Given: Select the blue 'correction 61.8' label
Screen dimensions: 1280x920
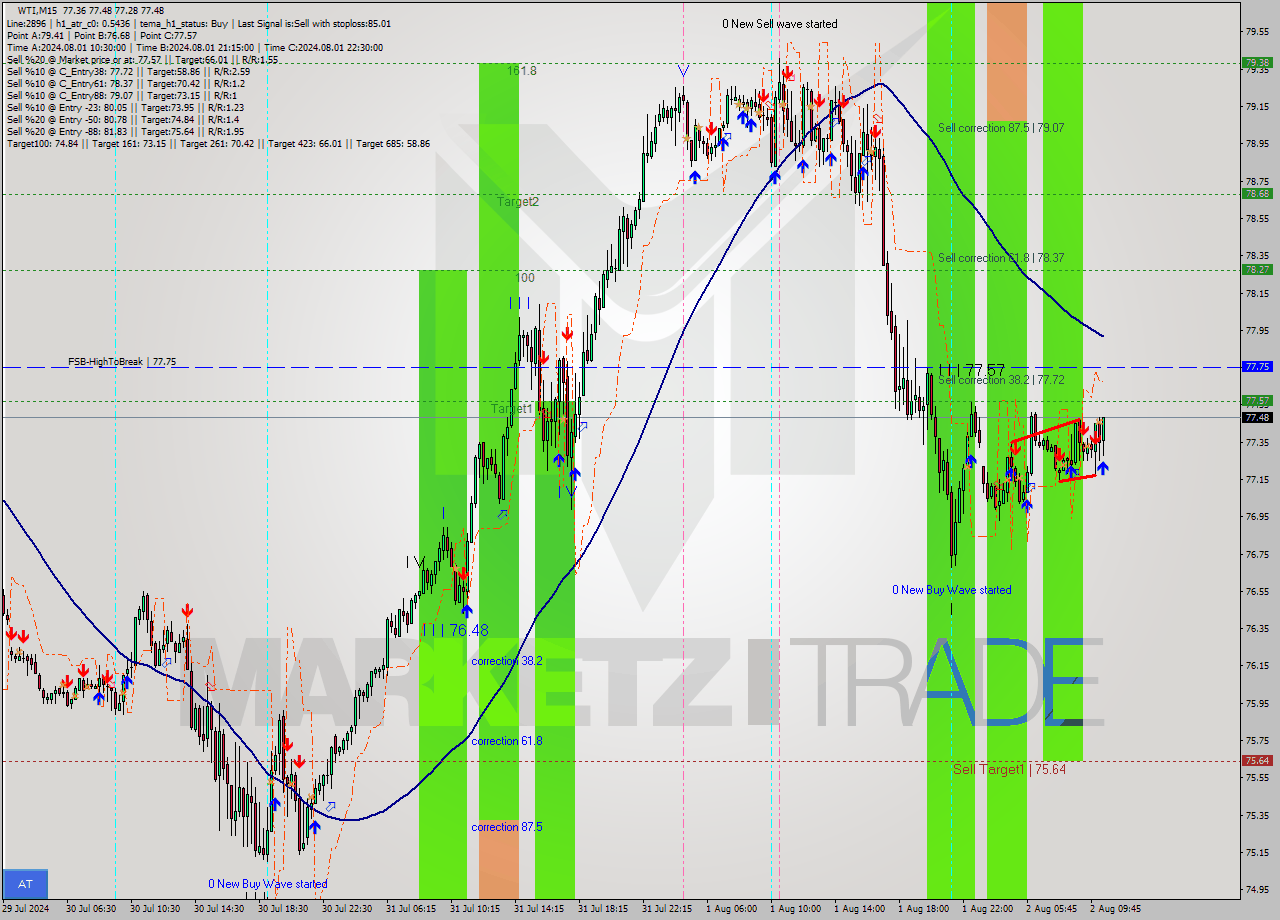Looking at the screenshot, I should (x=507, y=741).
